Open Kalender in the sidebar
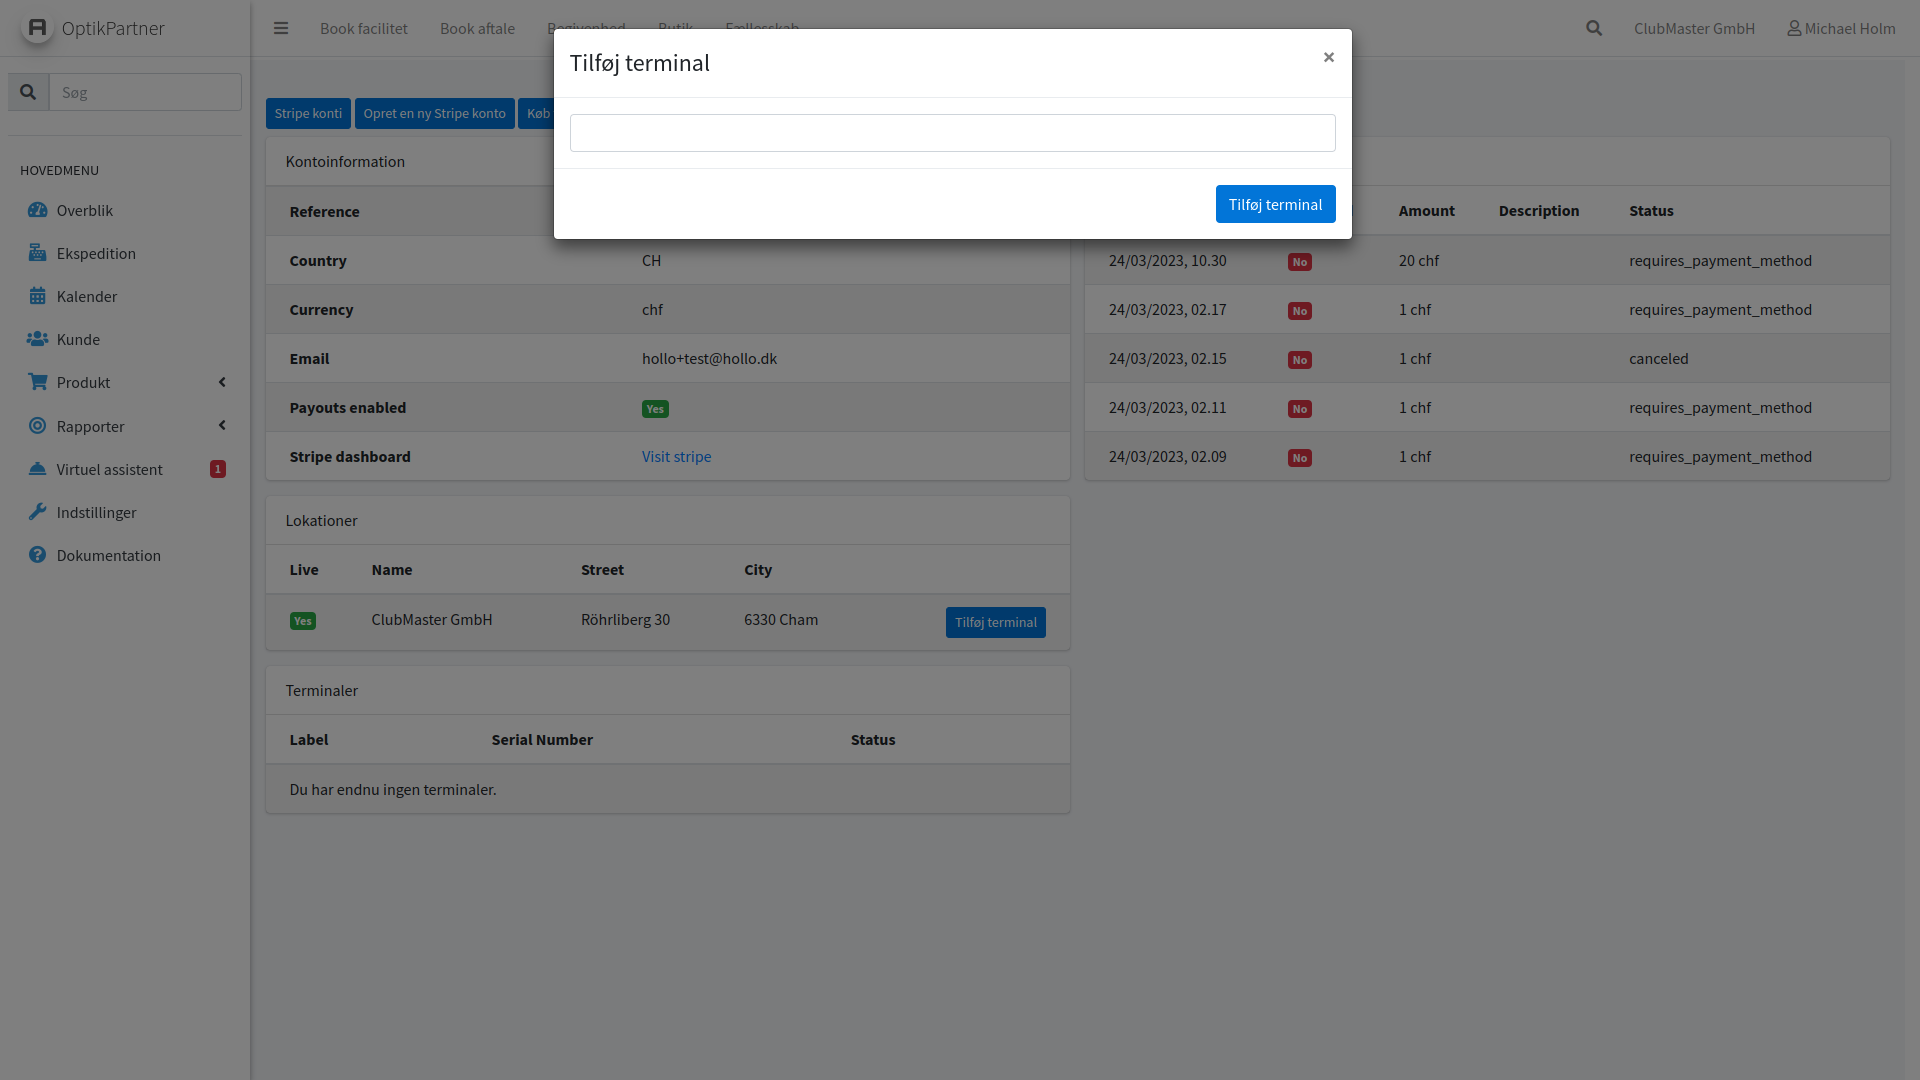 [x=87, y=296]
